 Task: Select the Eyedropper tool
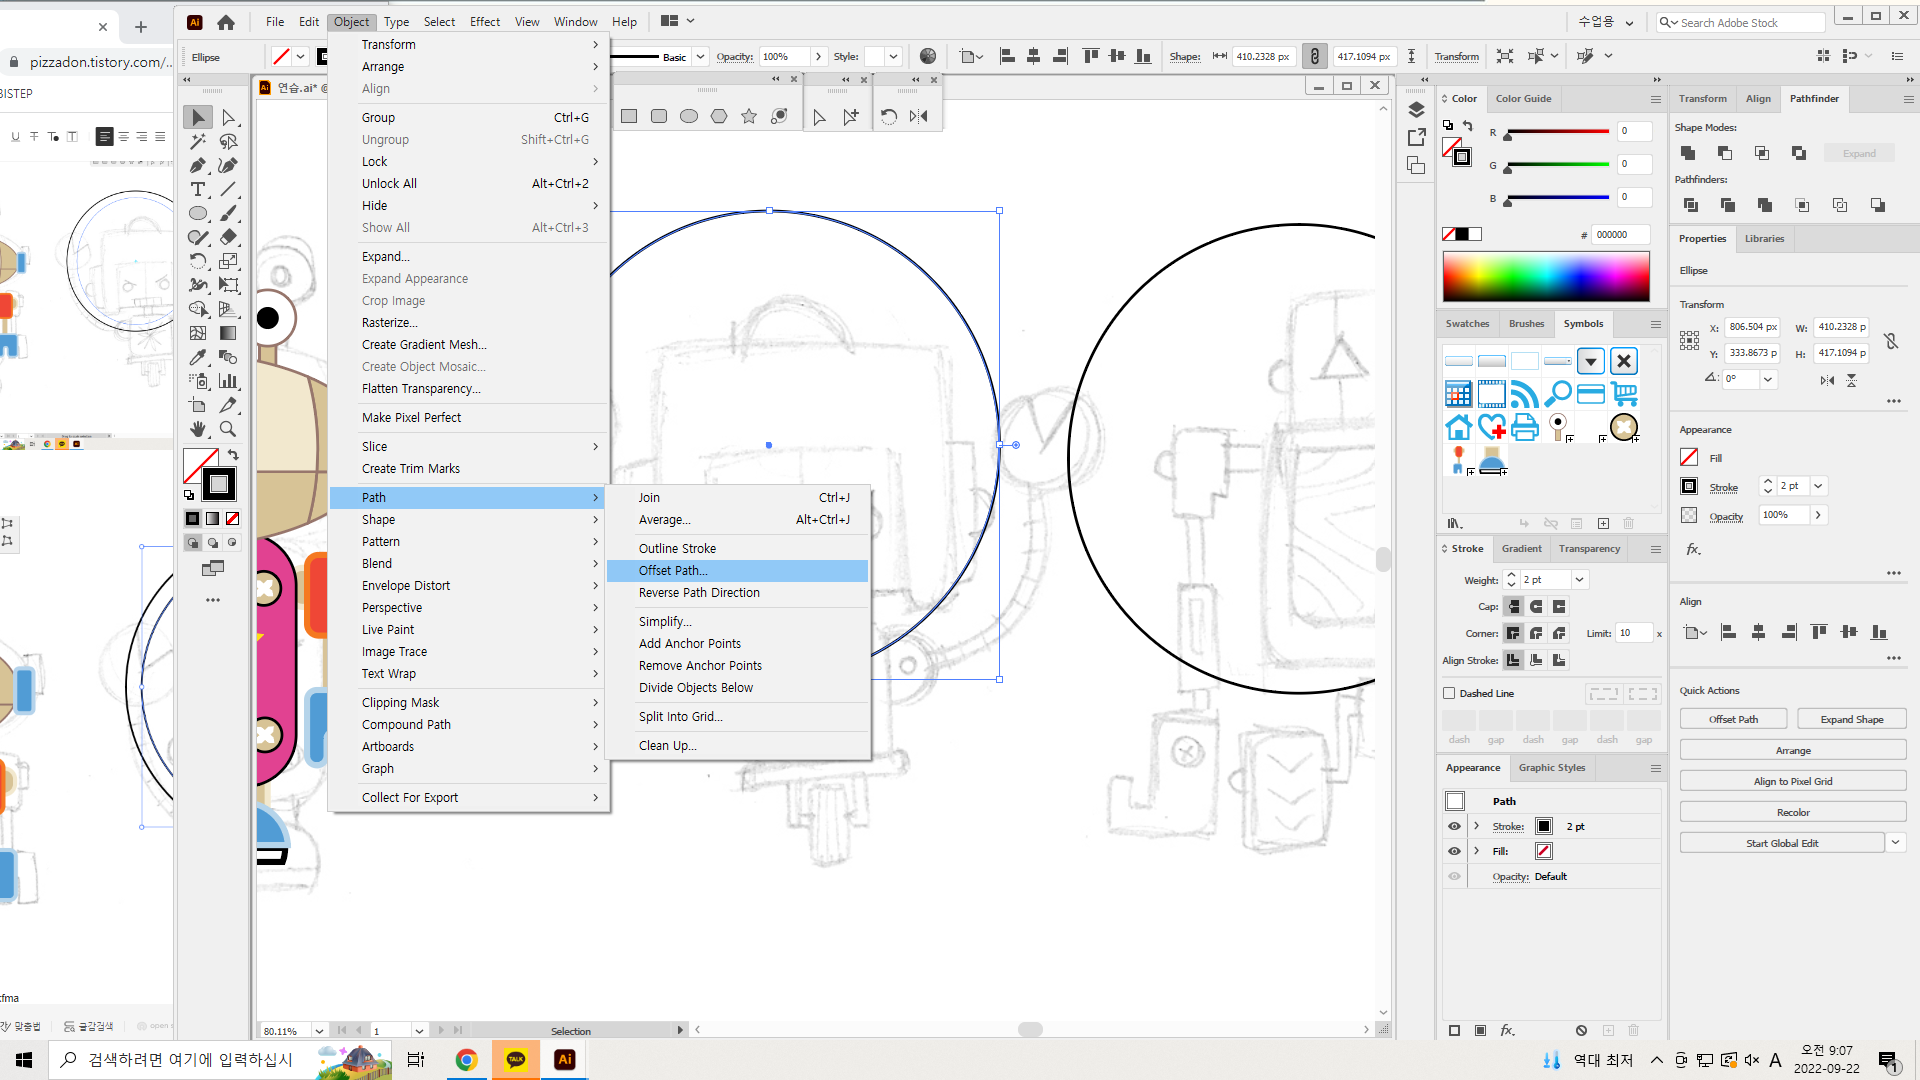tap(198, 357)
